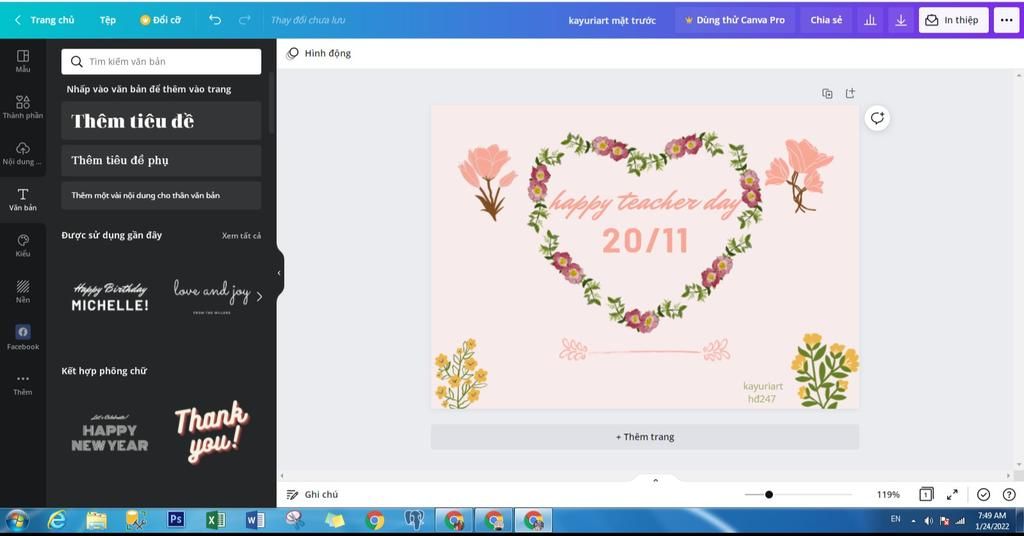Select the Happy New Year font combination

(x=110, y=434)
